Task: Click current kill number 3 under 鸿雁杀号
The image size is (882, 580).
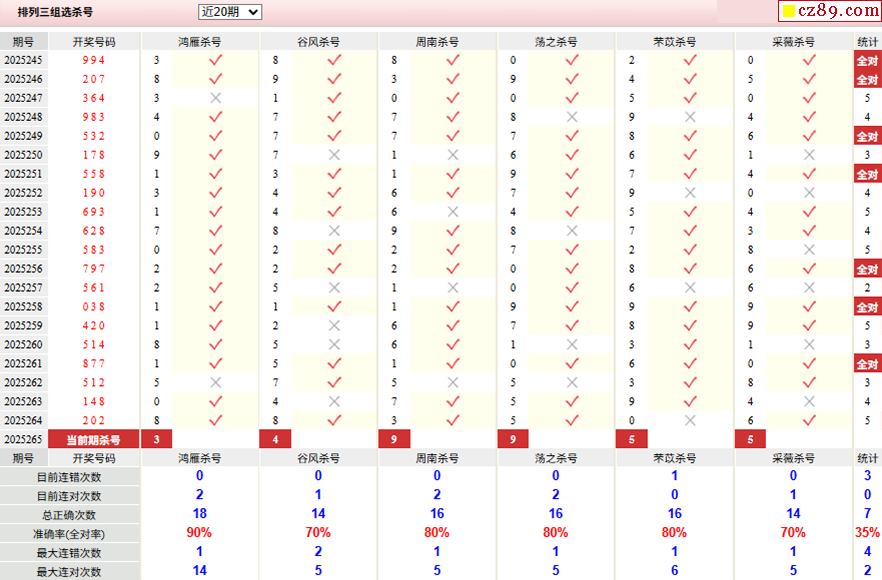Action: click(x=156, y=439)
